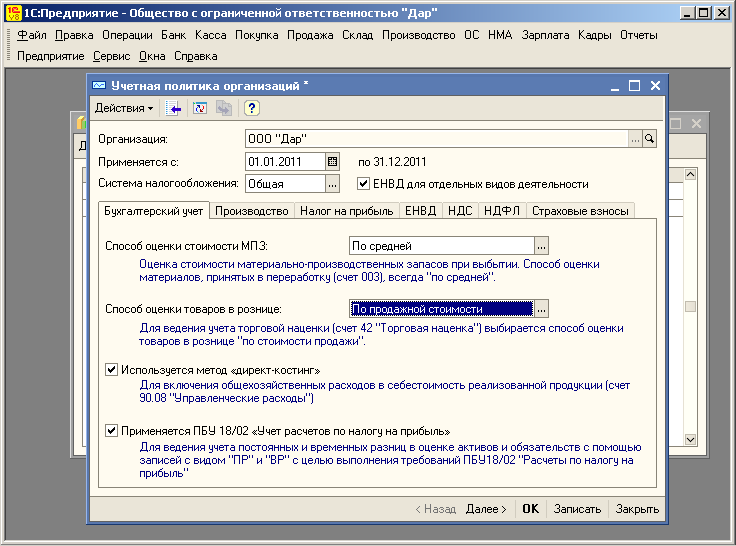Click the Далее > button
The width and height of the screenshot is (736, 546).
(486, 509)
